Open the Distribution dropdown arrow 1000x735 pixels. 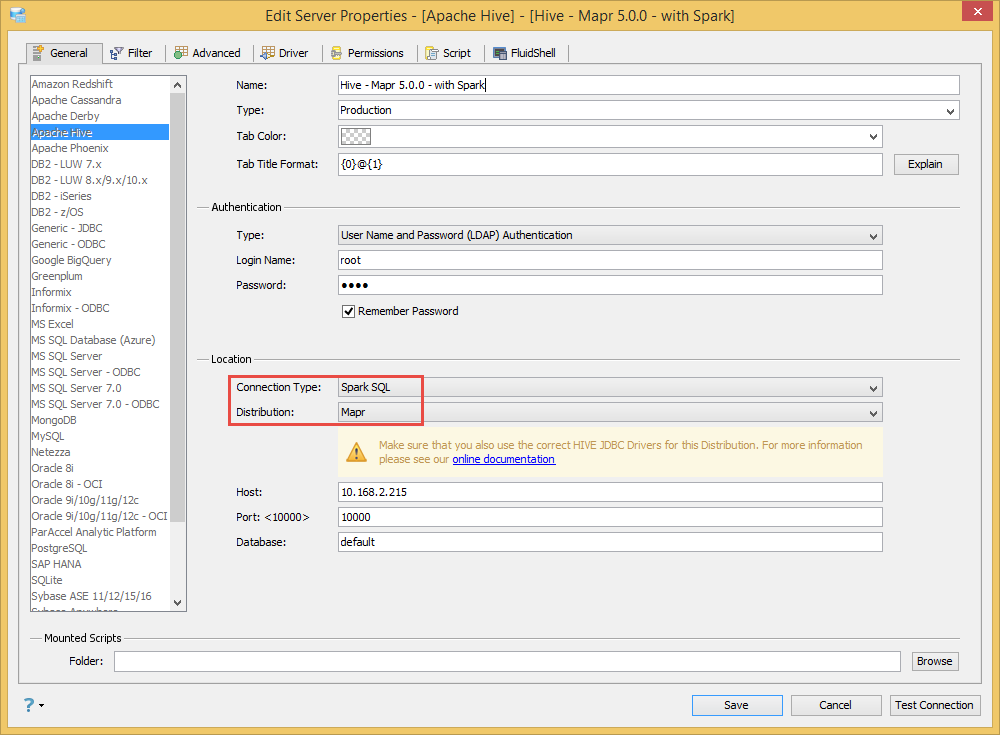click(873, 413)
